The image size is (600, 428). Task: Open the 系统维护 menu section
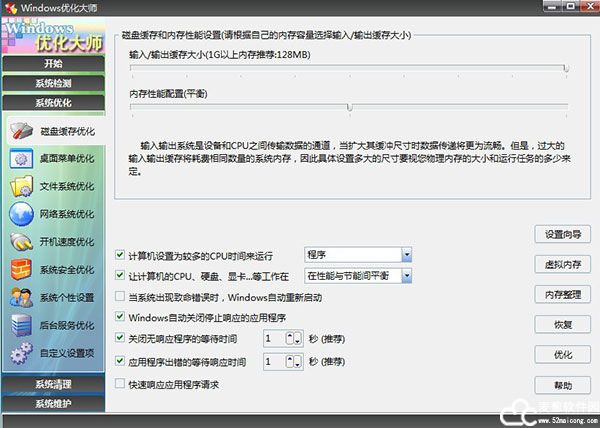(x=53, y=404)
